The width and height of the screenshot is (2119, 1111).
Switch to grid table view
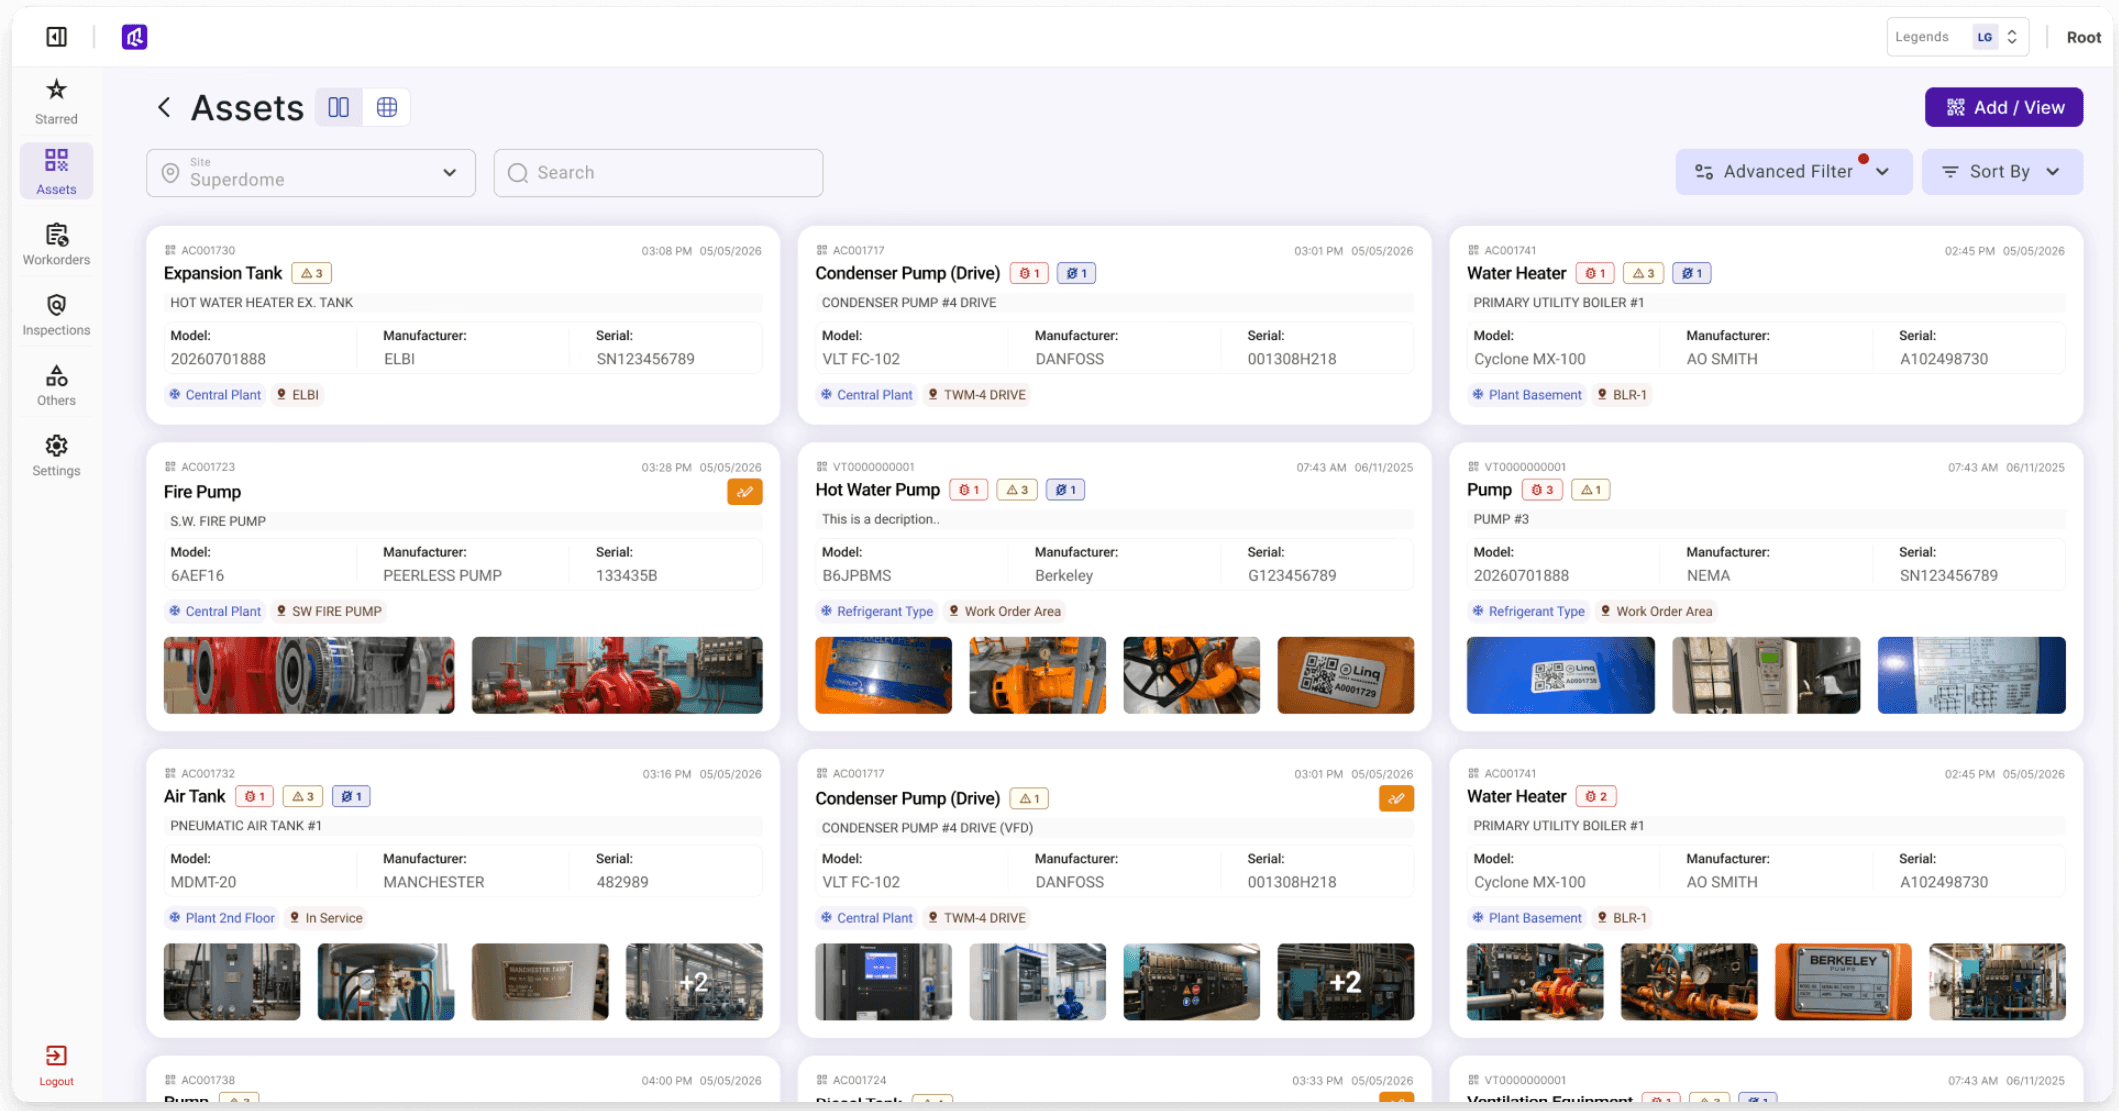pos(387,107)
